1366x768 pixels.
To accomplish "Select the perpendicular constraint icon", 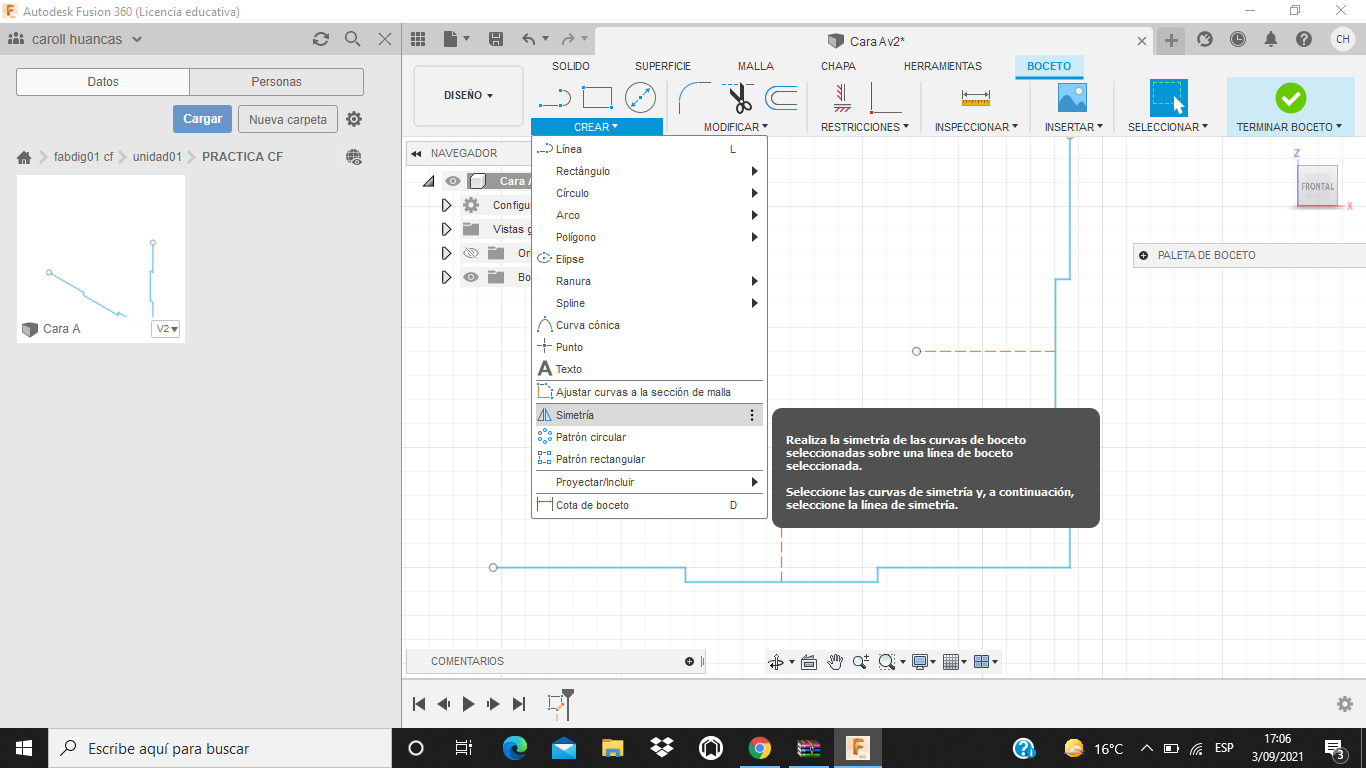I will click(885, 97).
